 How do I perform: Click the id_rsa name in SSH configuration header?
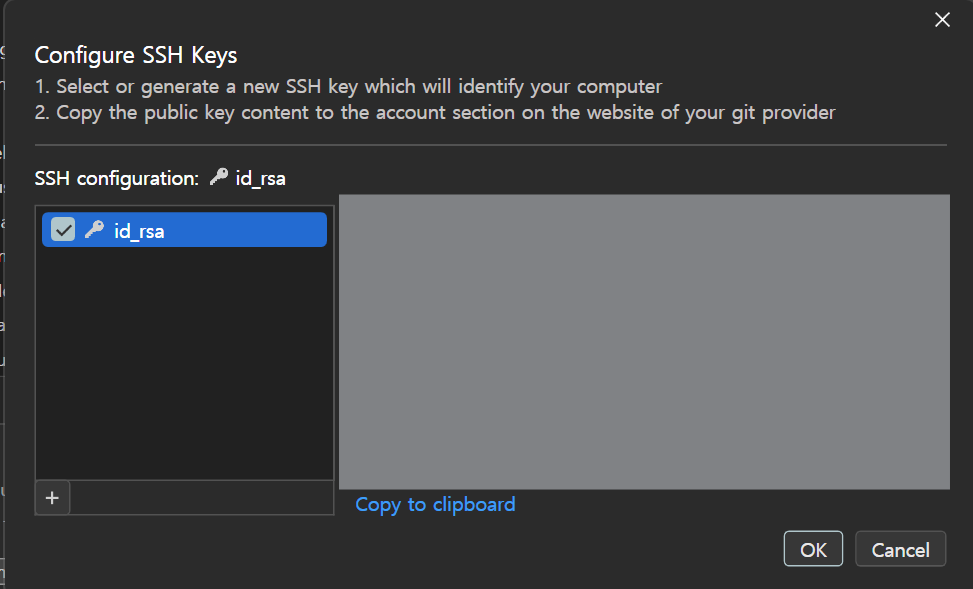261,179
